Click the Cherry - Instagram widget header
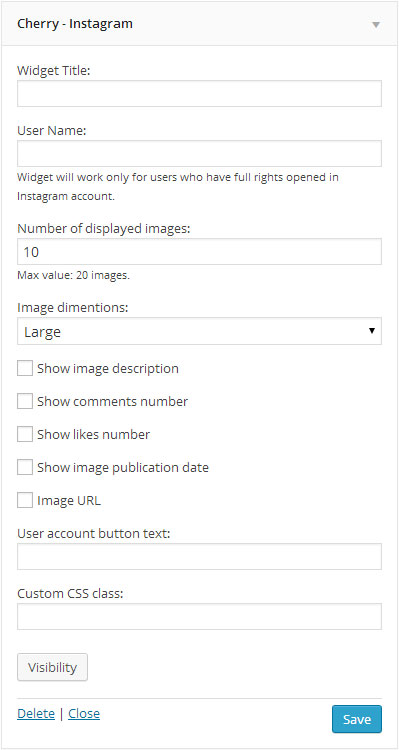 200,24
